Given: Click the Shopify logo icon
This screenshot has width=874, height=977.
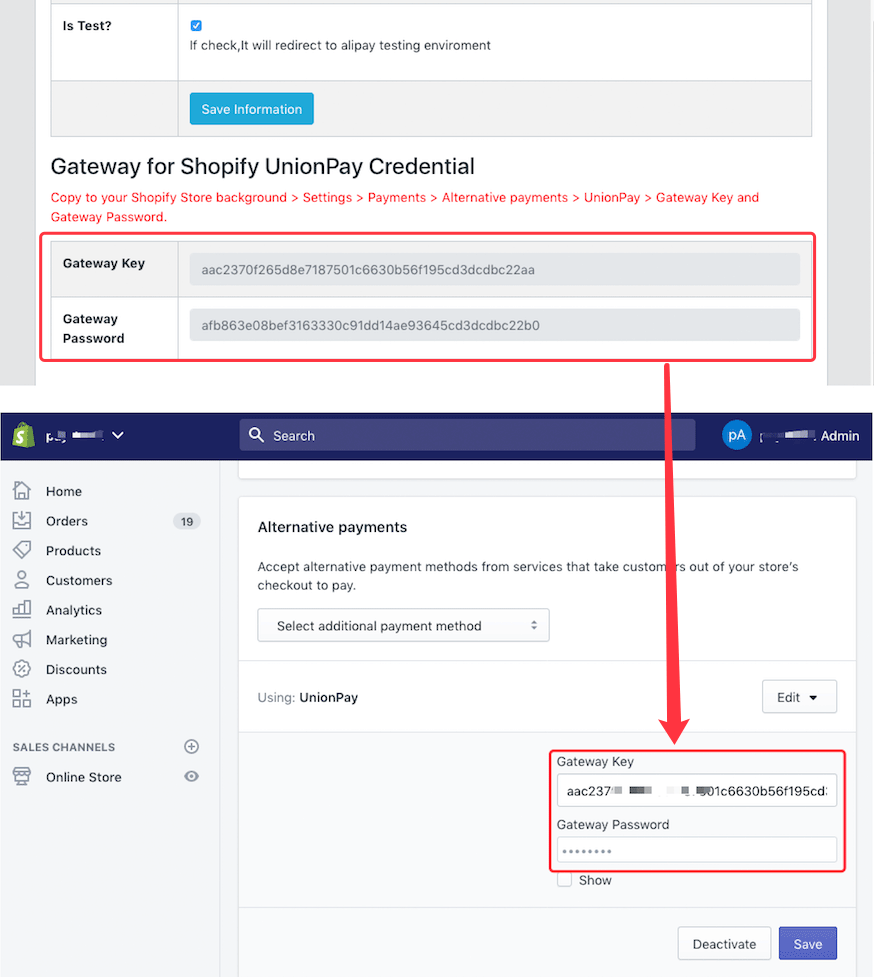Looking at the screenshot, I should (x=23, y=436).
